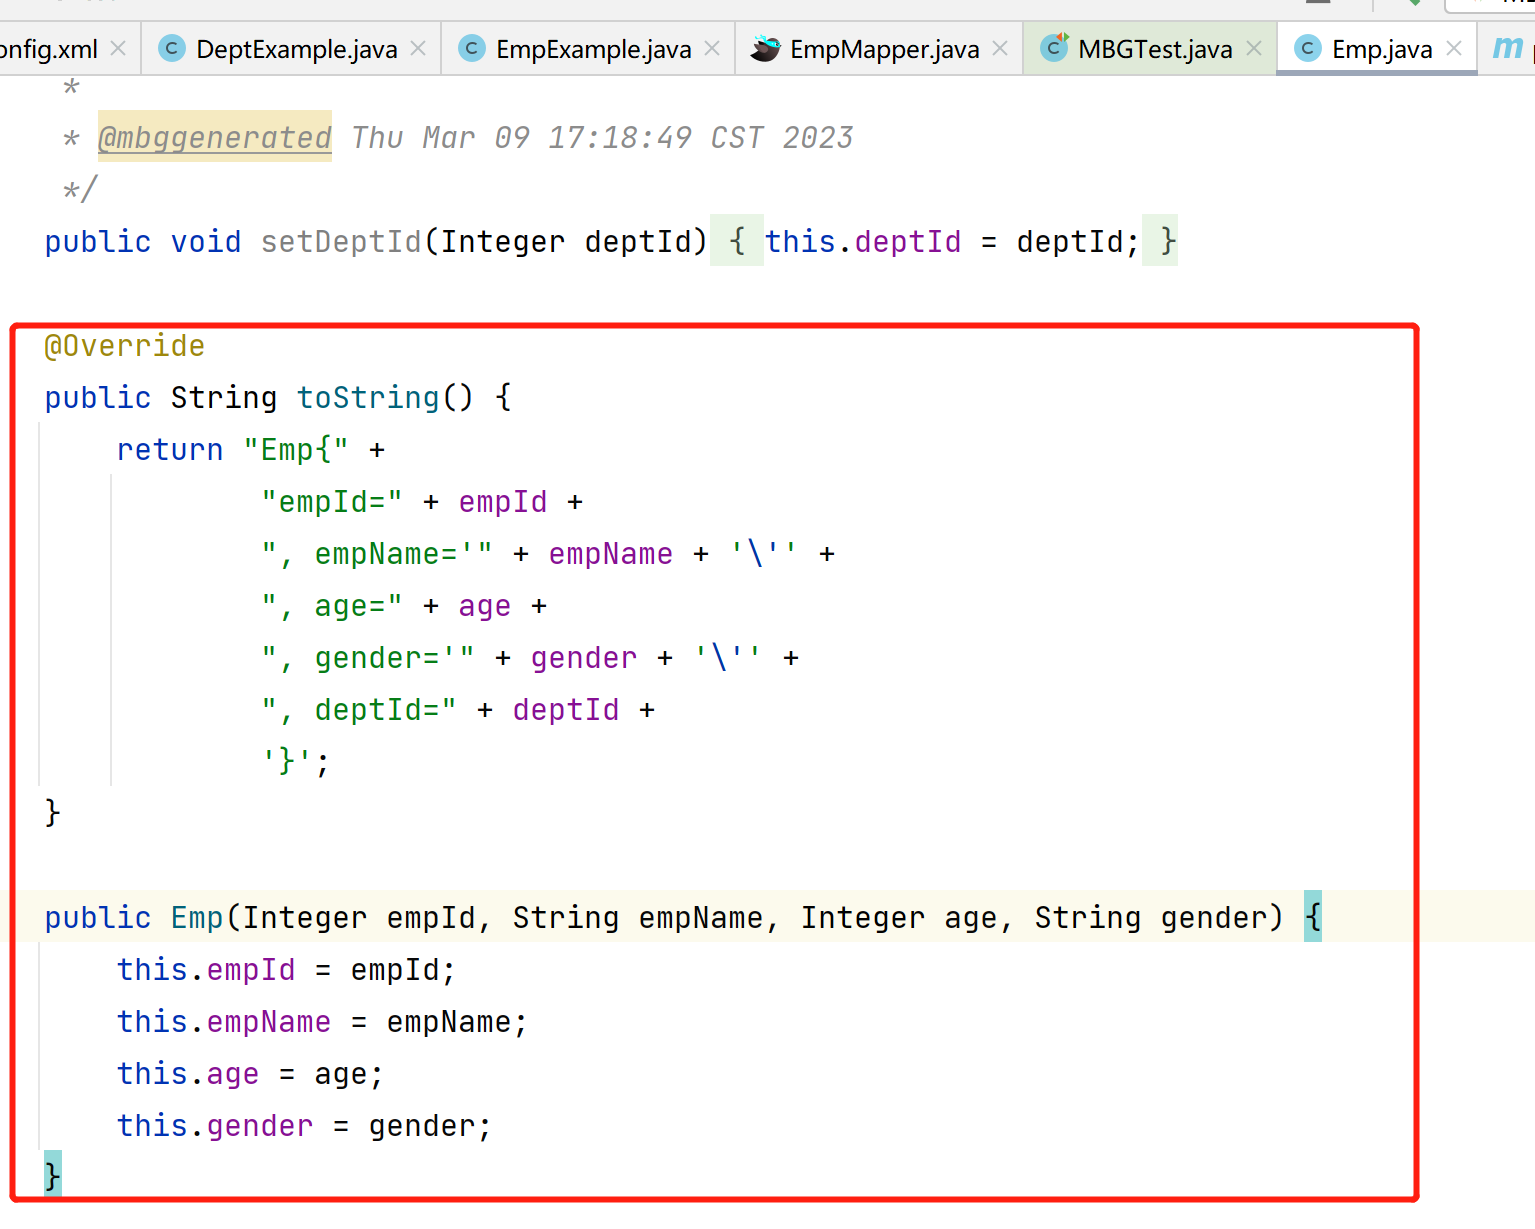Close the config.xml tab
The width and height of the screenshot is (1535, 1229).
118,48
